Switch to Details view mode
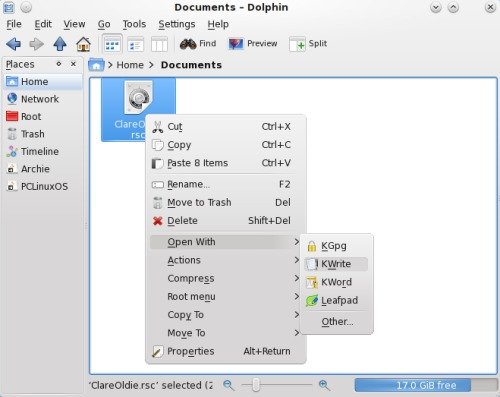 point(136,44)
